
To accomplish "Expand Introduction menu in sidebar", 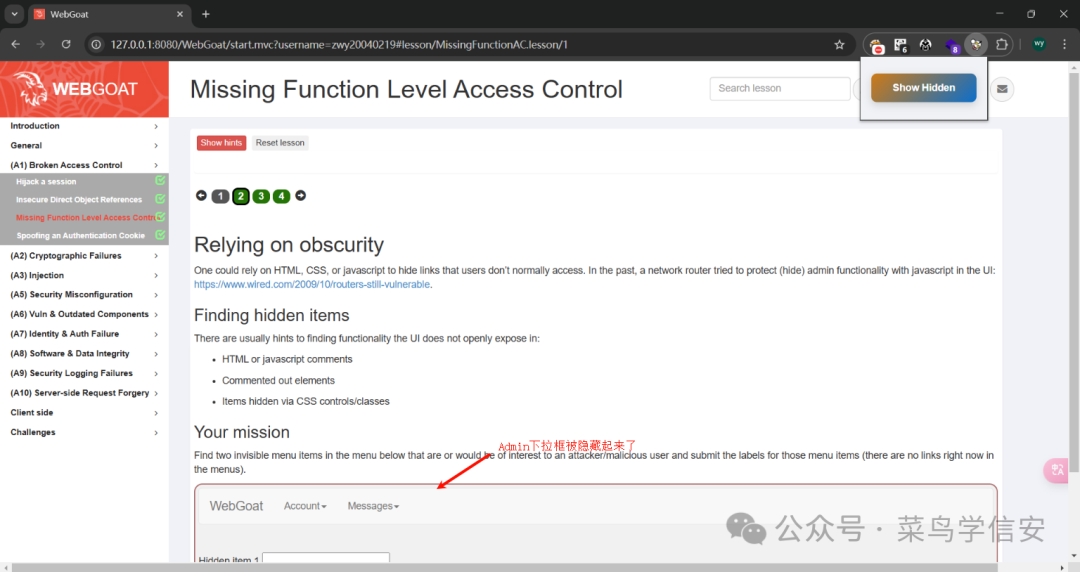I will coord(84,126).
